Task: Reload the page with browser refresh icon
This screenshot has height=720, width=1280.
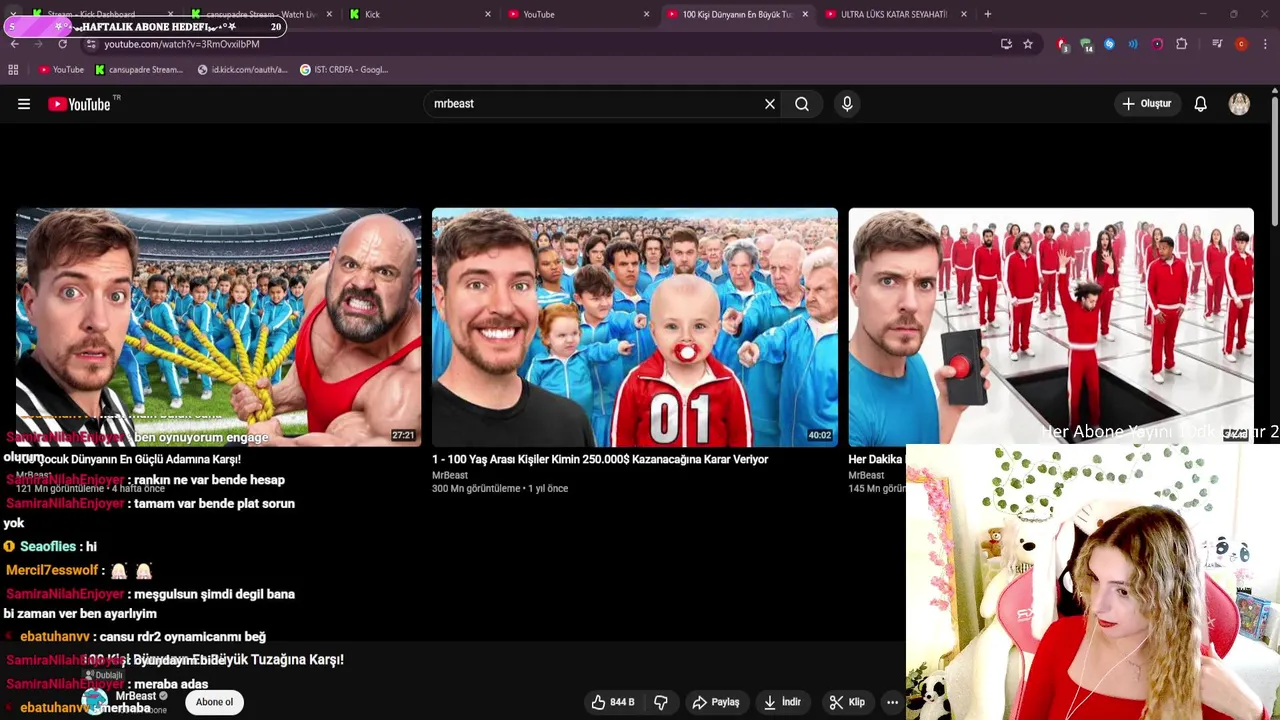Action: point(63,44)
